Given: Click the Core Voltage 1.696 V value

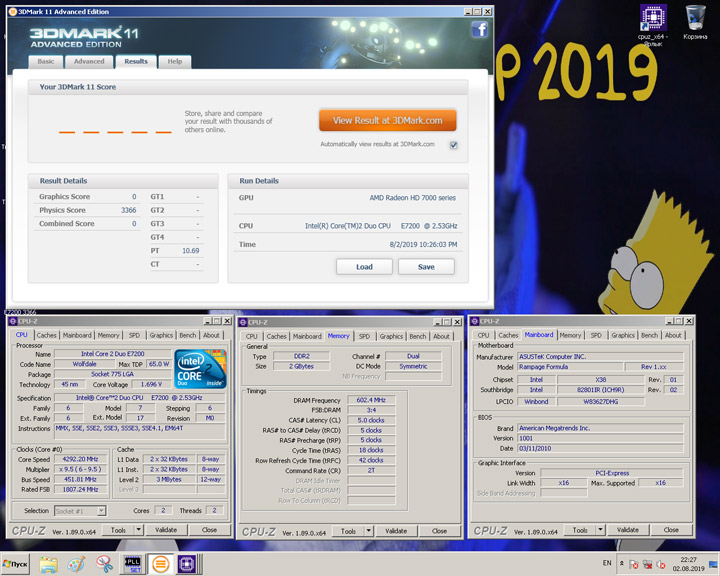Looking at the screenshot, I should [152, 384].
